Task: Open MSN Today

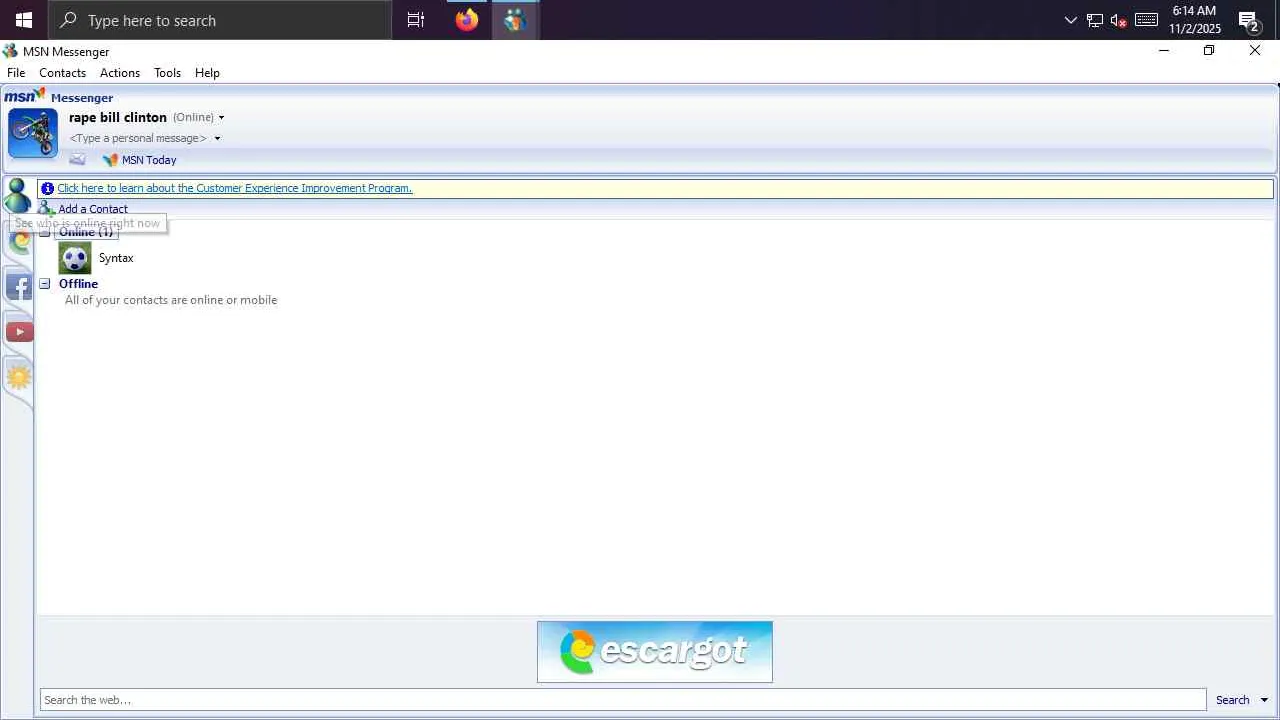Action: pos(139,160)
